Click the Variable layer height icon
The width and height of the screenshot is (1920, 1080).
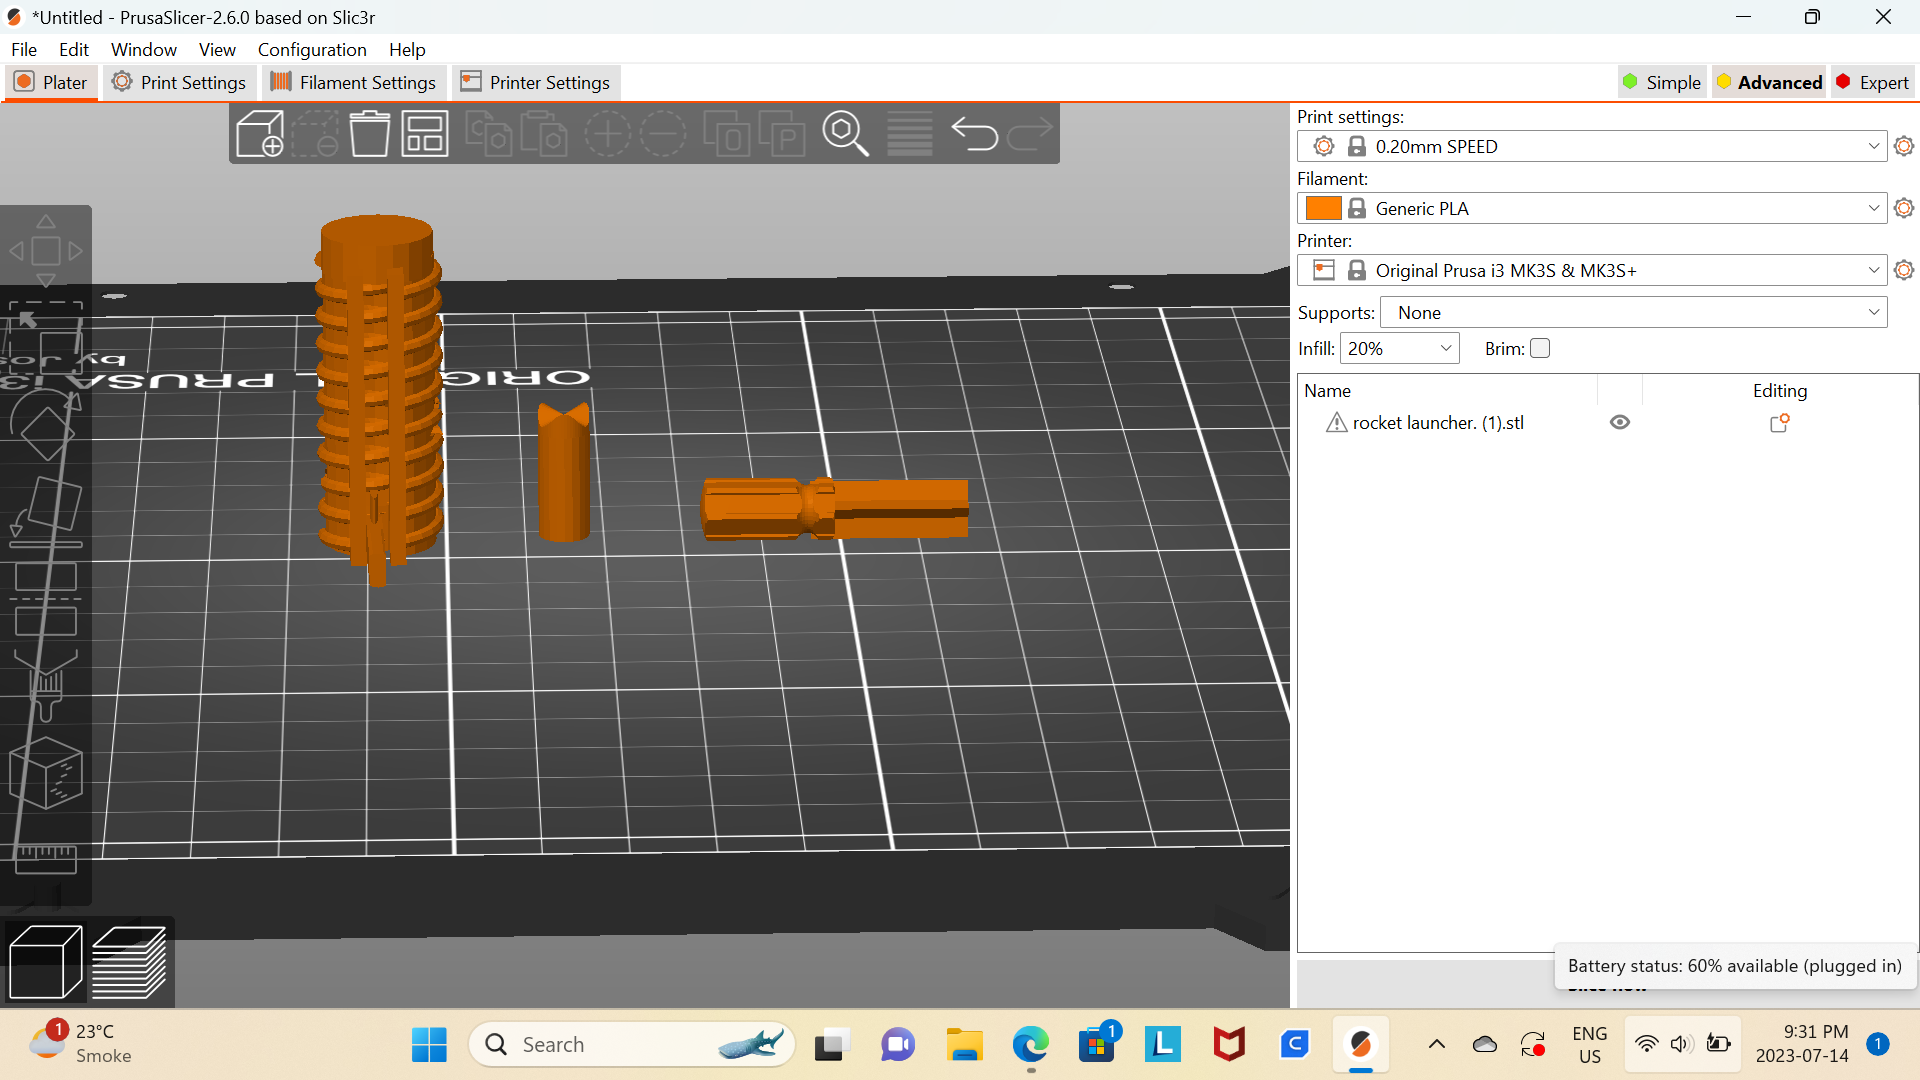tap(910, 133)
